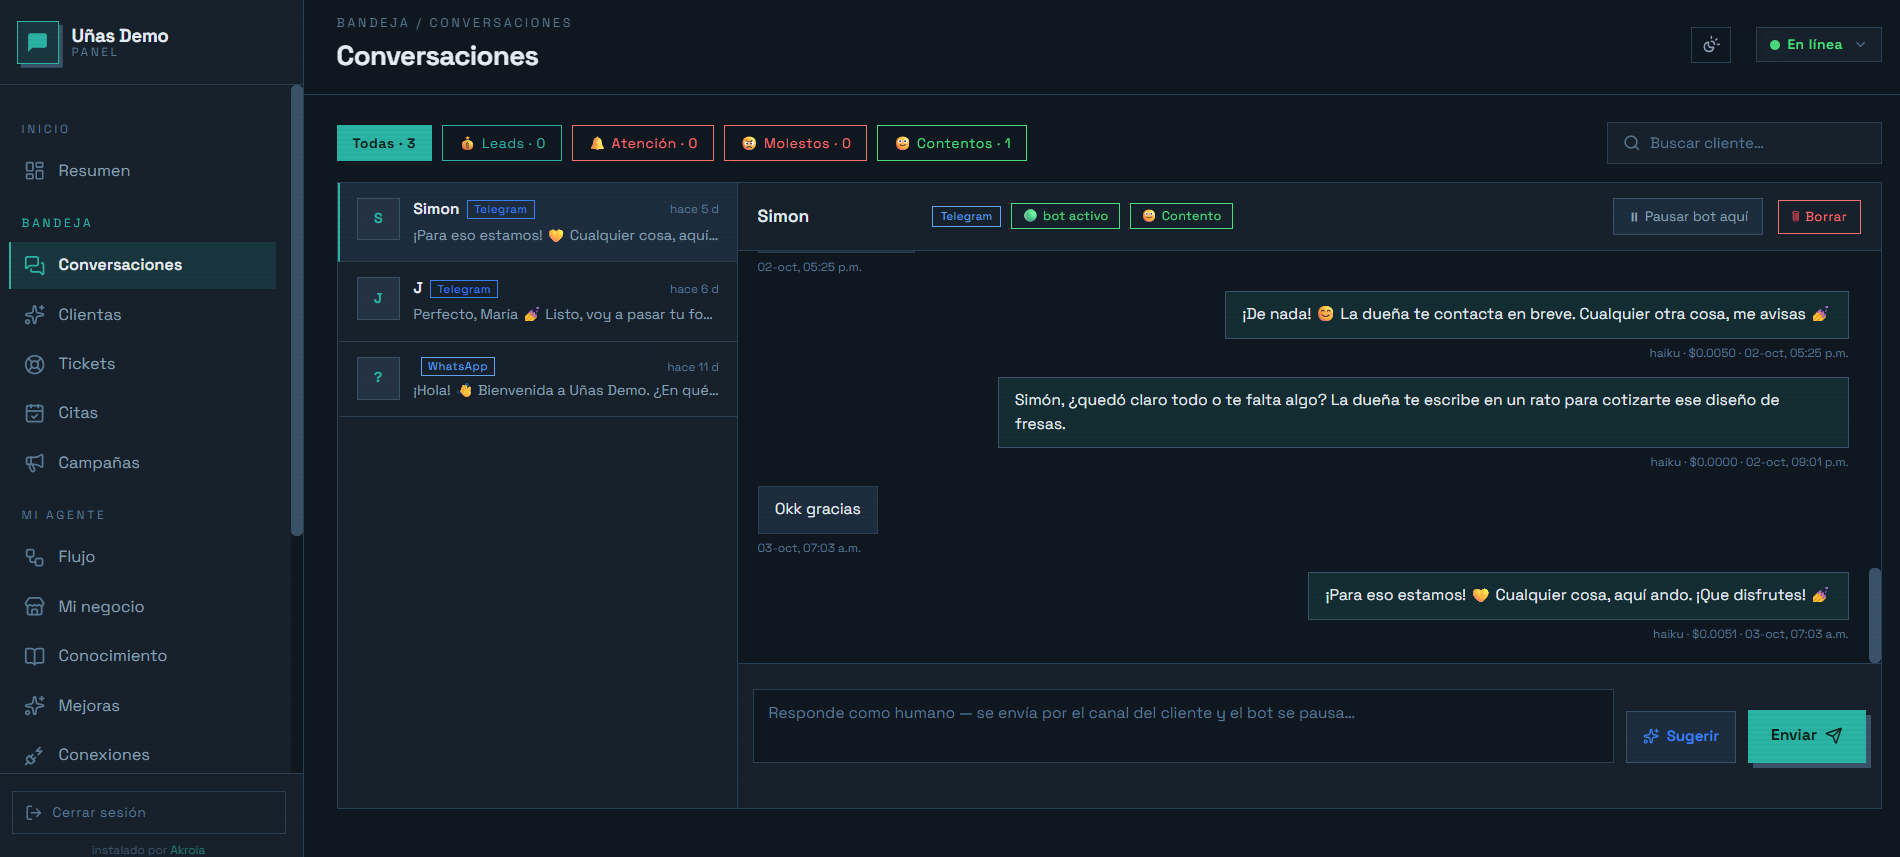The image size is (1900, 857).
Task: Click the Tickets lifebuoy icon
Action: 35,364
